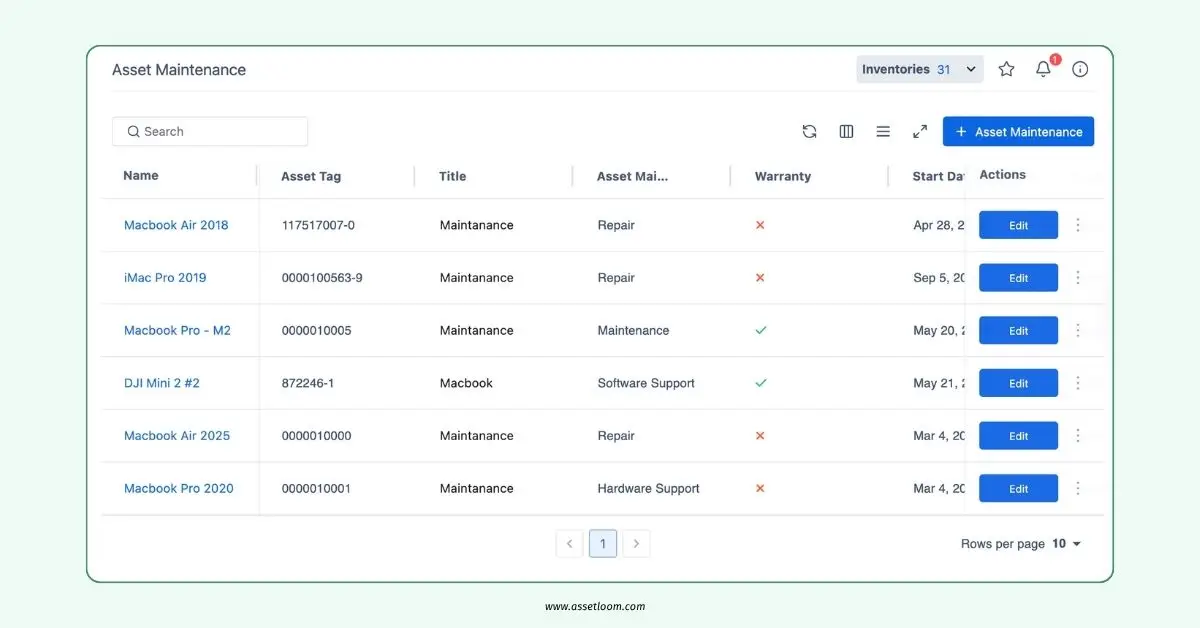Edit the Macbook Air 2025 row
The width and height of the screenshot is (1200, 628).
[x=1018, y=436]
